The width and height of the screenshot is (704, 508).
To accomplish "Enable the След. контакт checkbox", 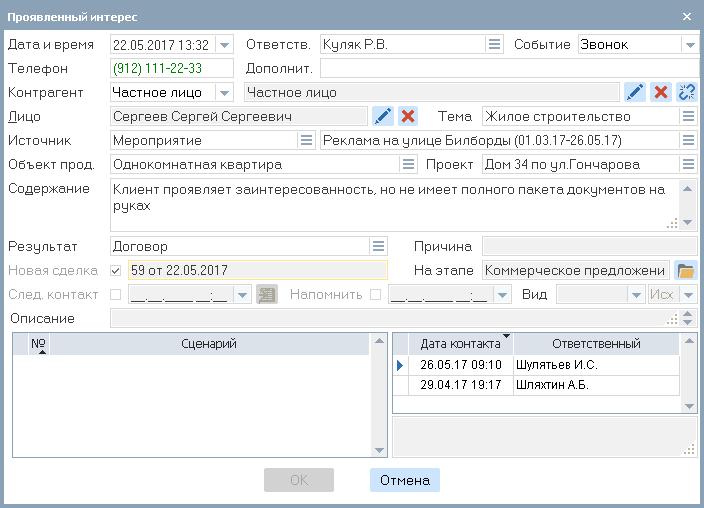I will click(116, 295).
